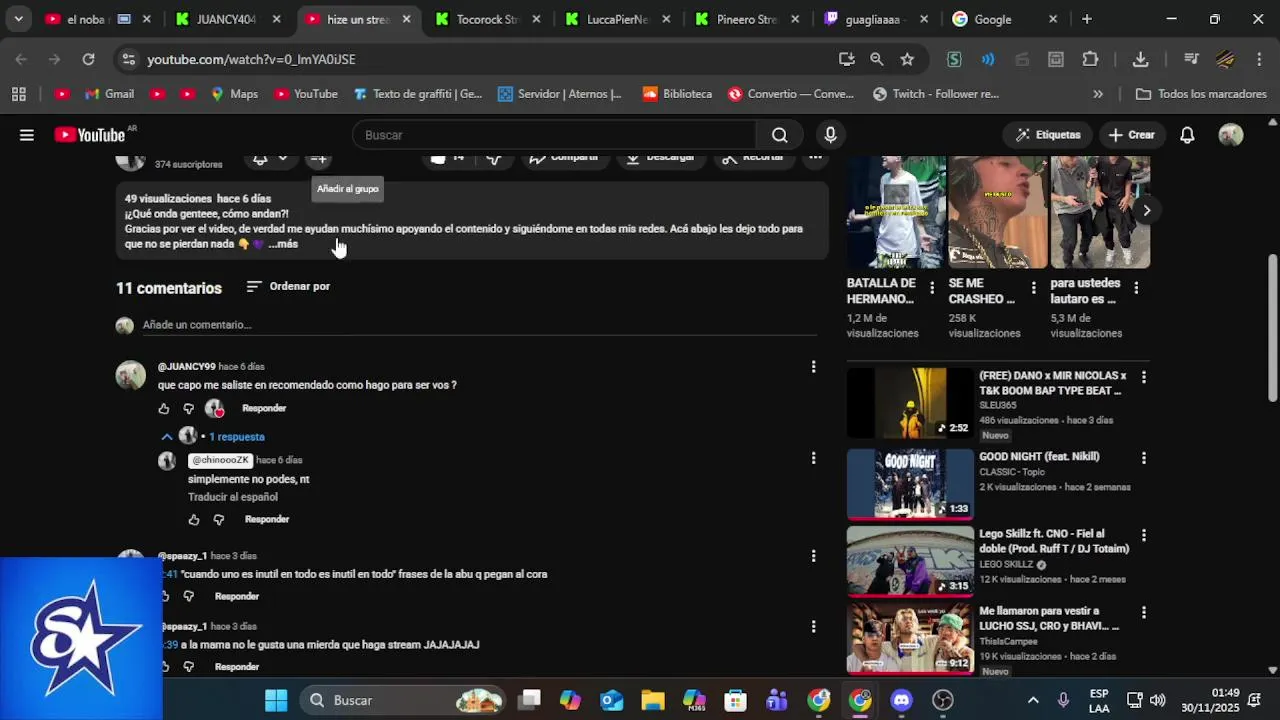Open Me llamaron para vestir video thumbnail

[910, 638]
